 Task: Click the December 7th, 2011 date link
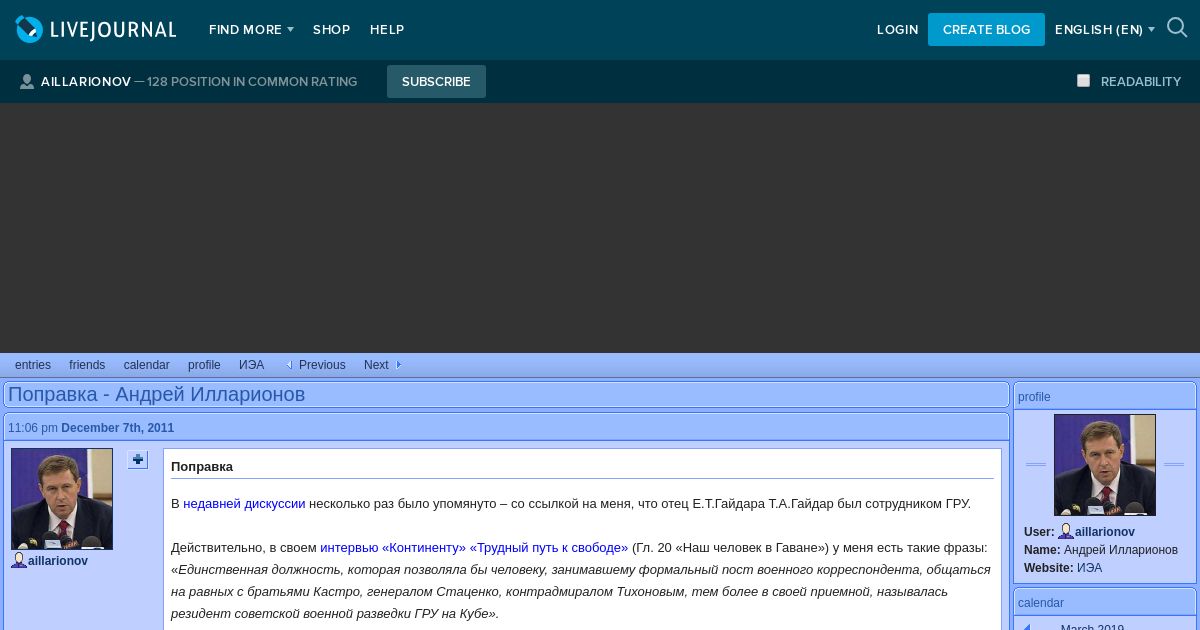tap(117, 428)
